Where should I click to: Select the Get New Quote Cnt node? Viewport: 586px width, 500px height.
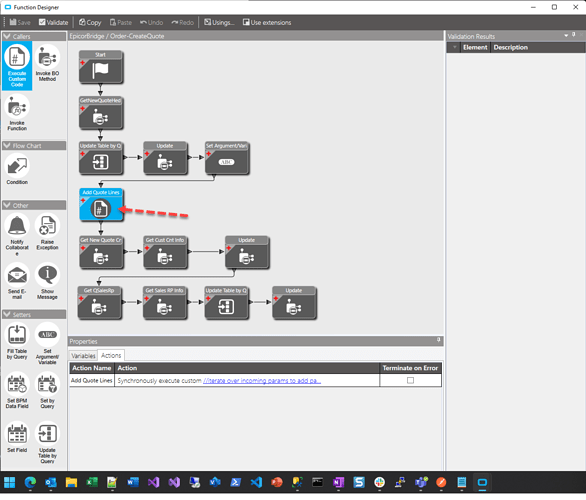101,252
